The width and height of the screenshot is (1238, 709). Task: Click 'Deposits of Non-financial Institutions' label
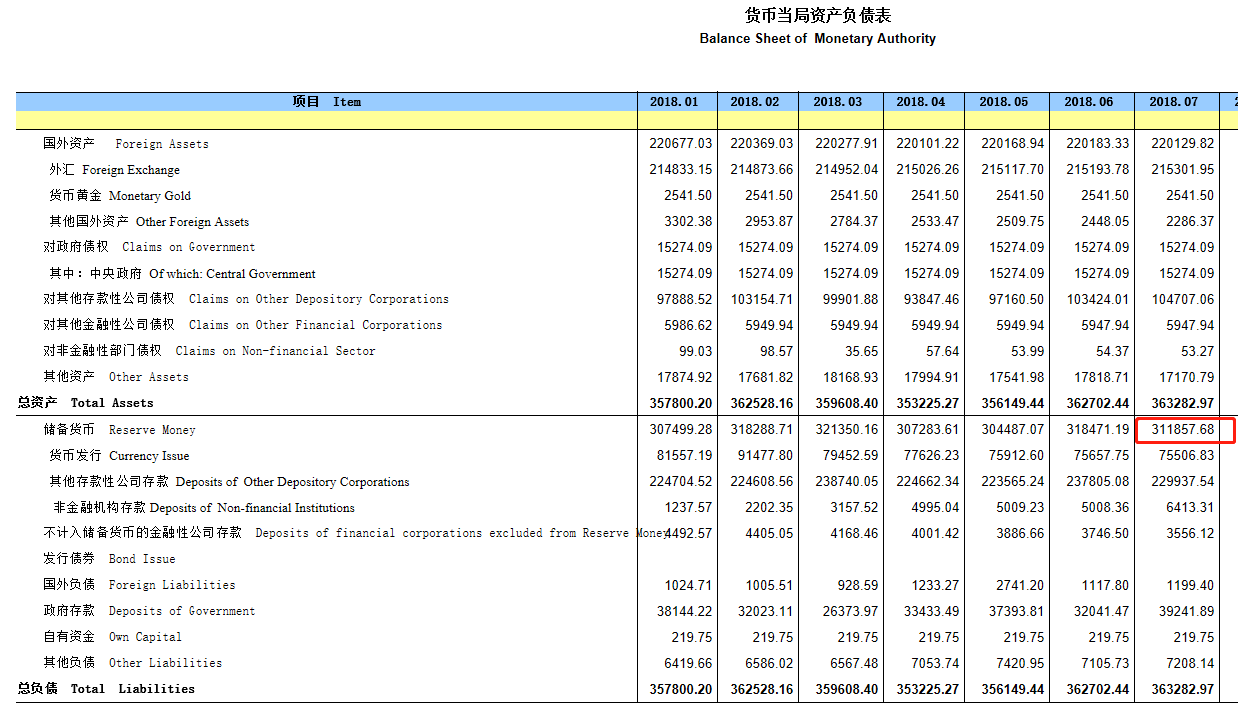252,508
